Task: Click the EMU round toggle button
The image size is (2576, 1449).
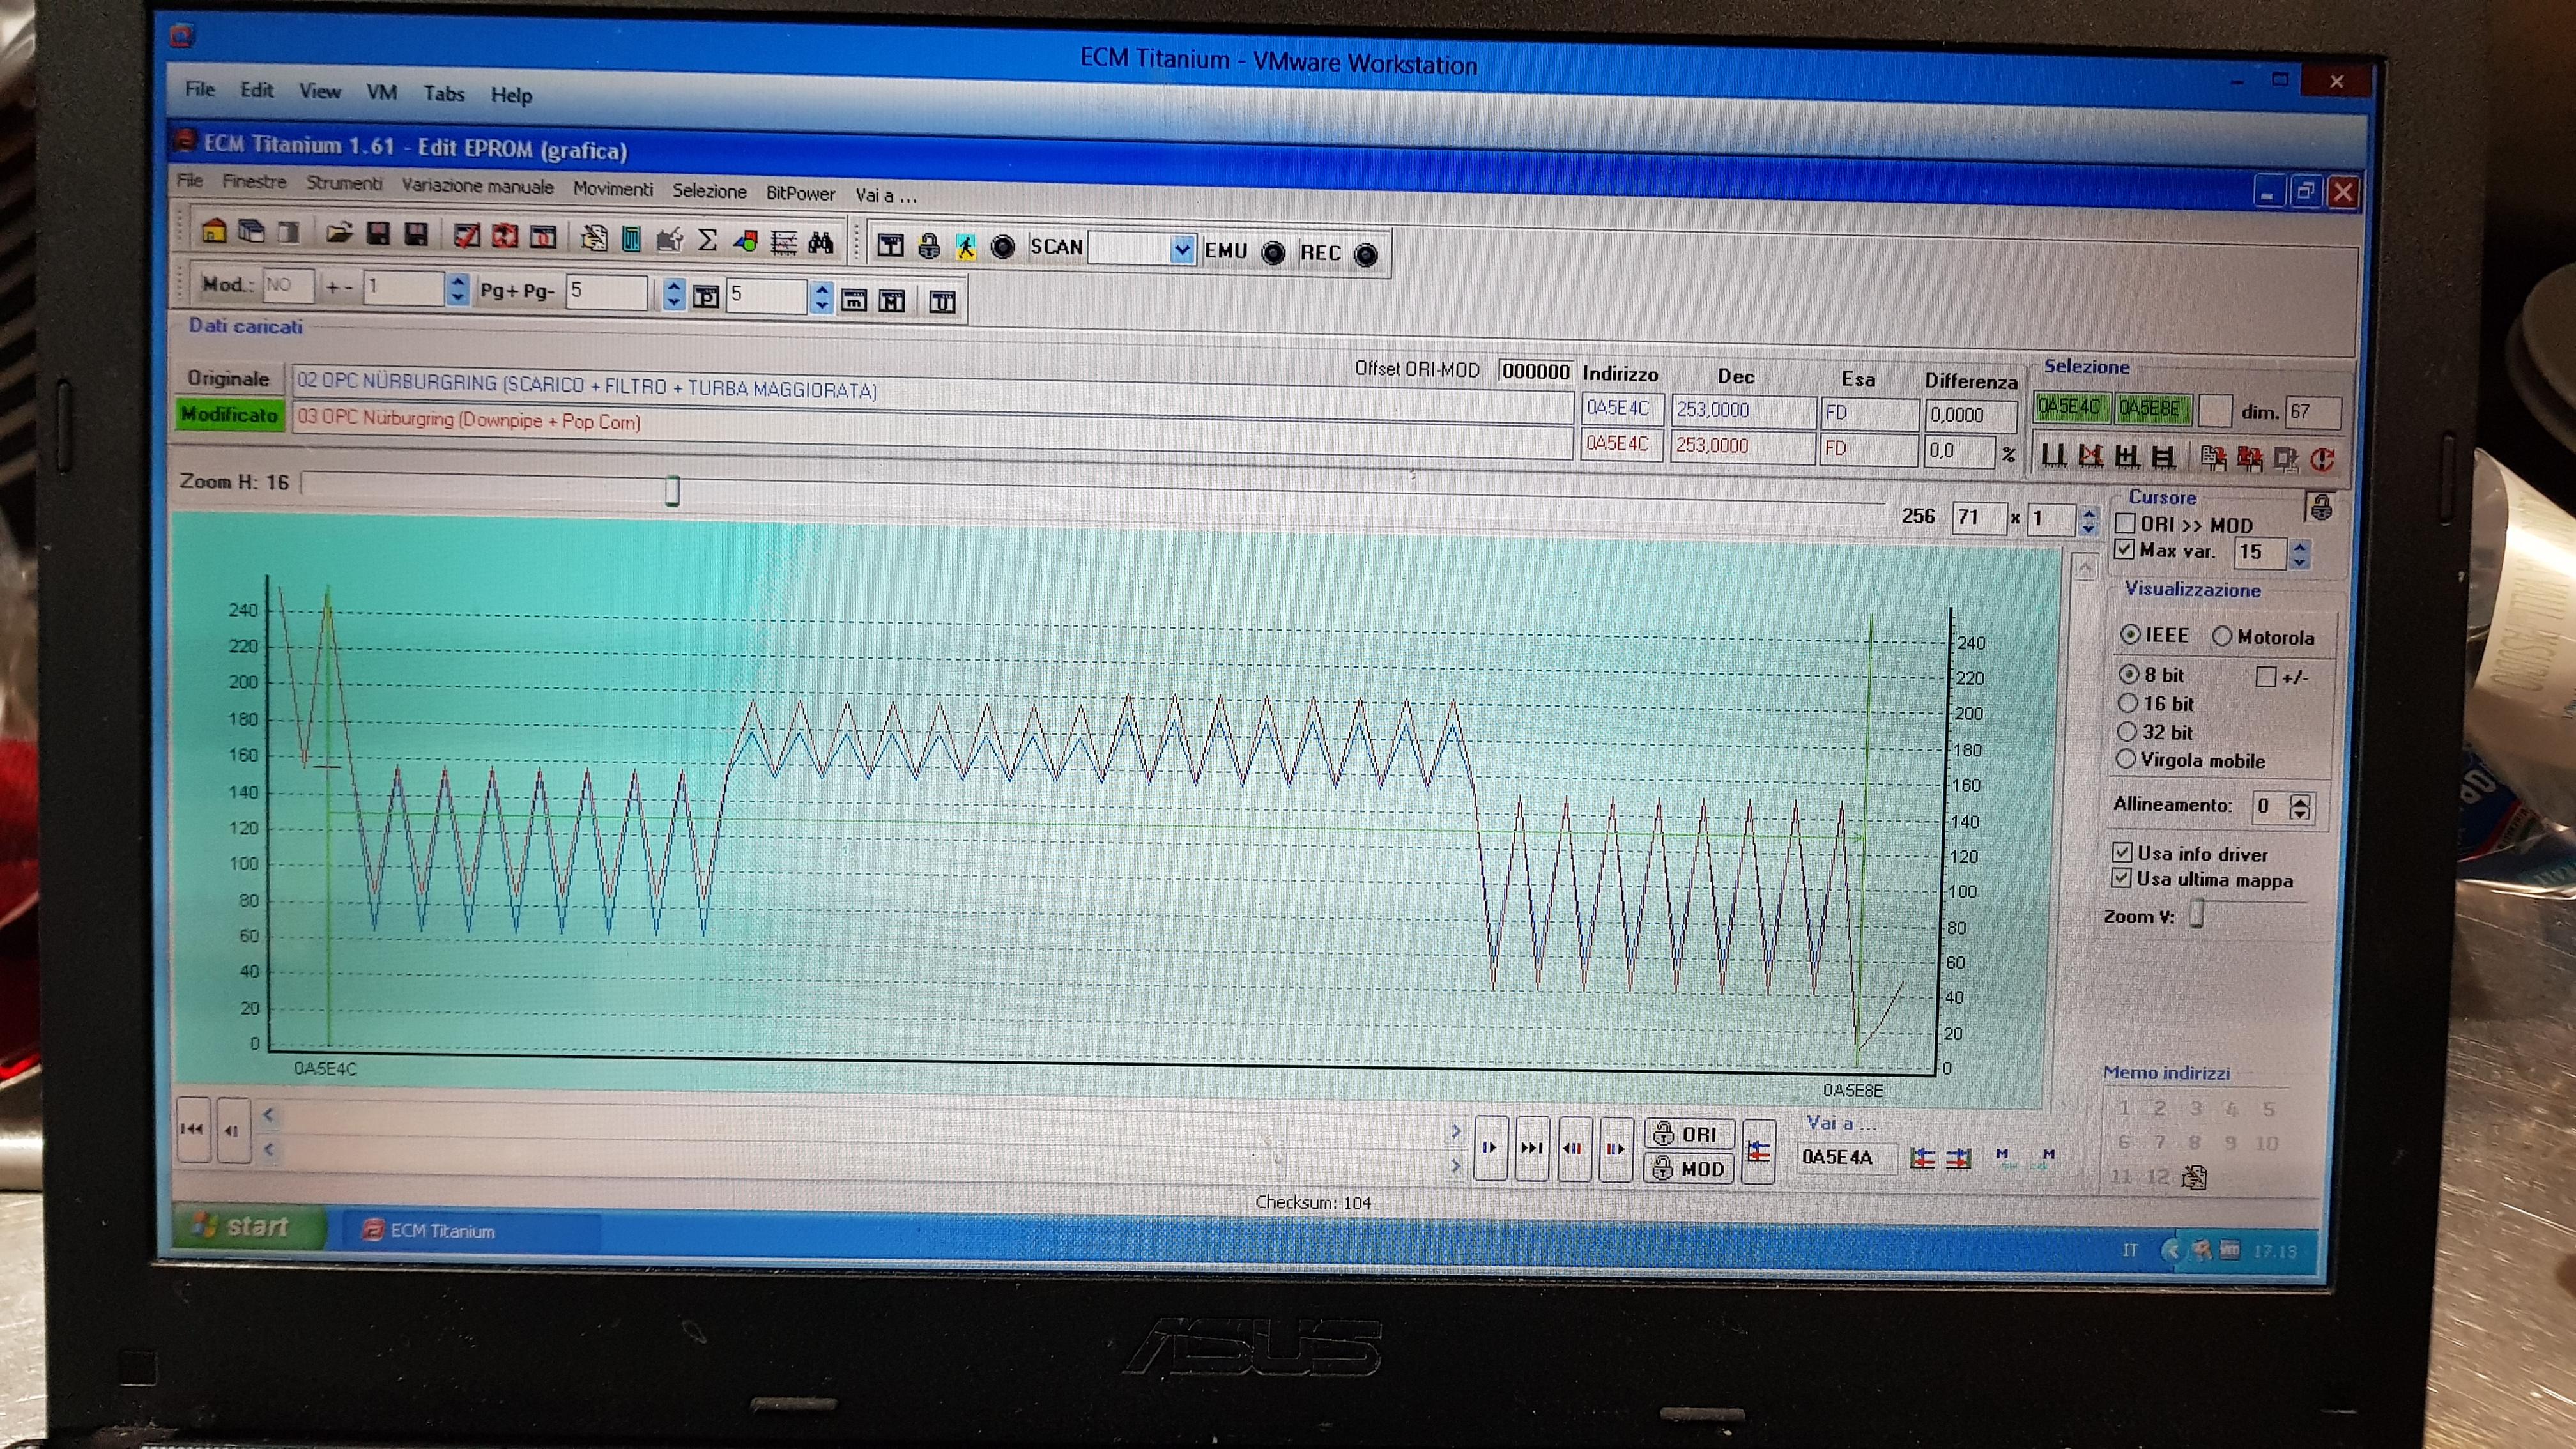Action: click(1273, 252)
